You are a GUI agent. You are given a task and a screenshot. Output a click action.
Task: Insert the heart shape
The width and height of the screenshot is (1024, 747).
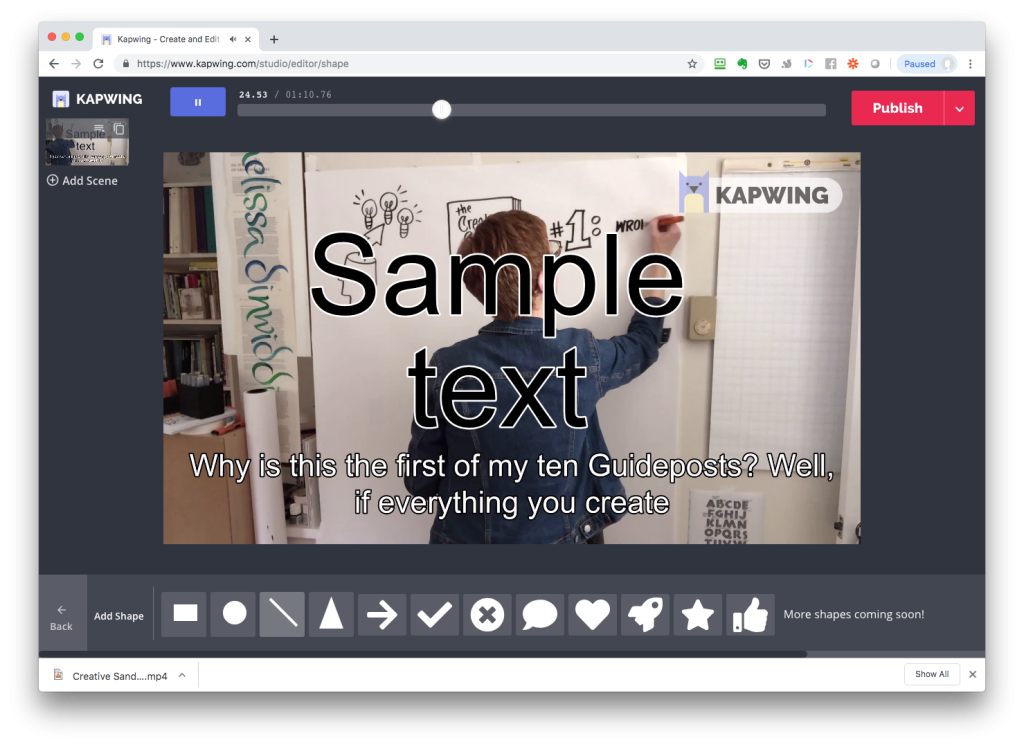click(x=592, y=614)
